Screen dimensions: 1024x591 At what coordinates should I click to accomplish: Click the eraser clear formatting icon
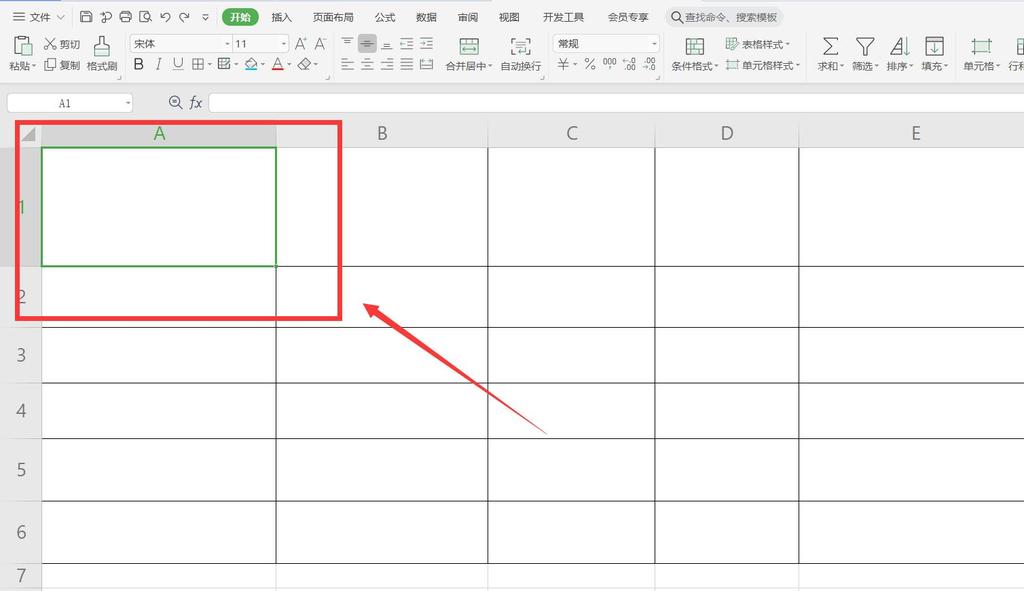(304, 64)
